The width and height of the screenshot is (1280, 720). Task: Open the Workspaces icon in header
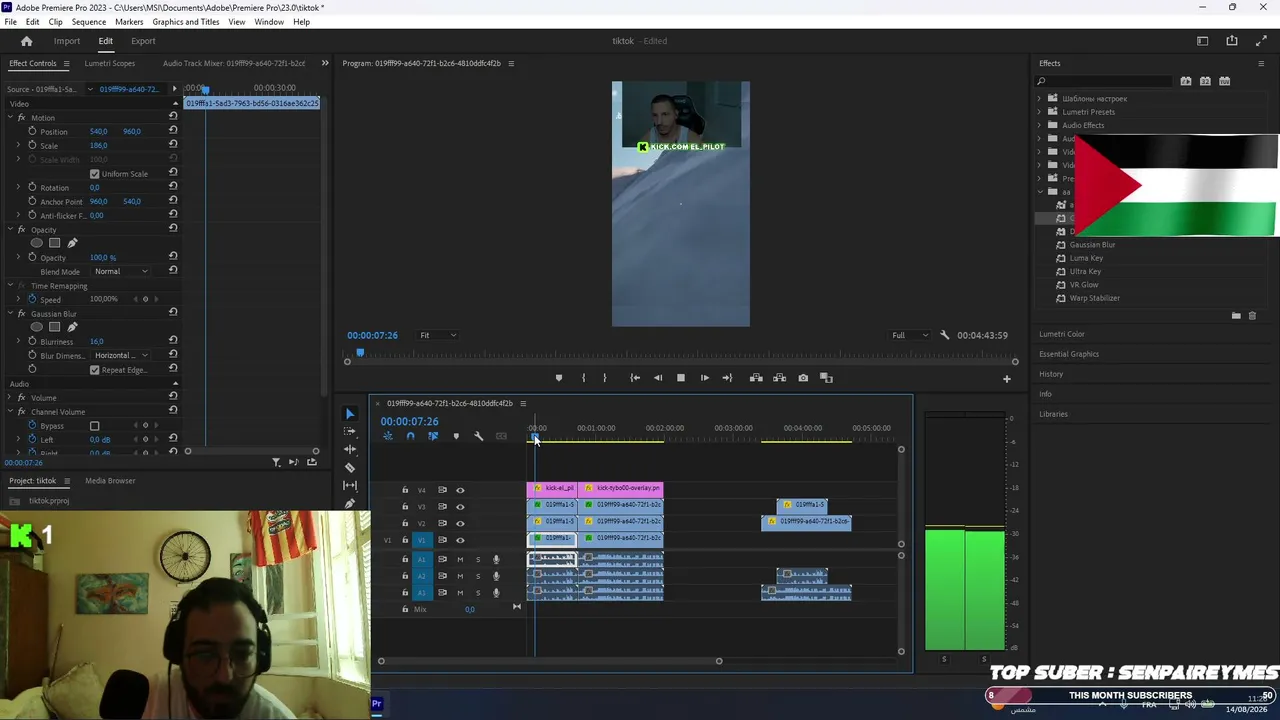1202,41
